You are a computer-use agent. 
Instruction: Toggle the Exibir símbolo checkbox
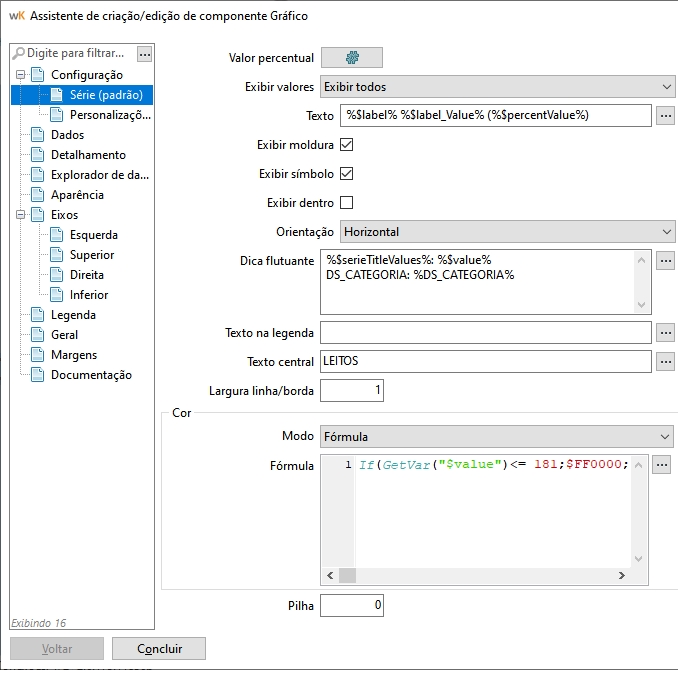pyautogui.click(x=347, y=174)
